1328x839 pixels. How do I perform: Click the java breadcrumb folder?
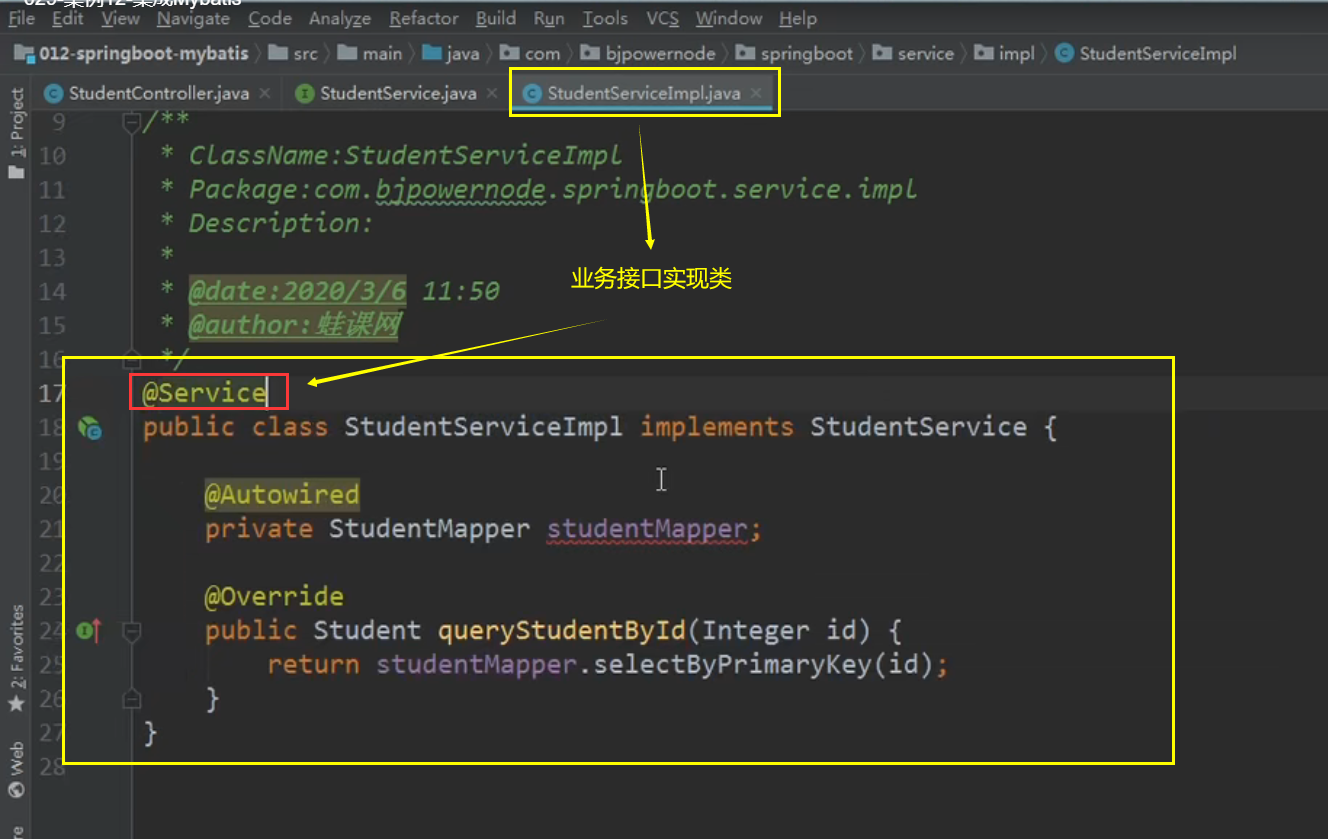[451, 54]
